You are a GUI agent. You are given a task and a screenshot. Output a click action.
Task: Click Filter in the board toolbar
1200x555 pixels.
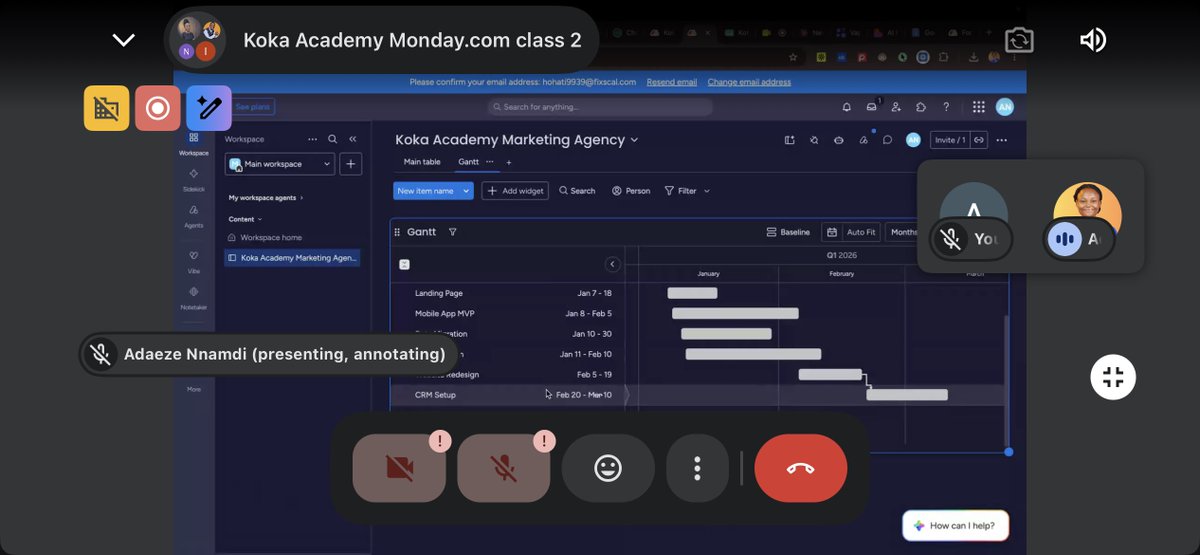point(680,191)
